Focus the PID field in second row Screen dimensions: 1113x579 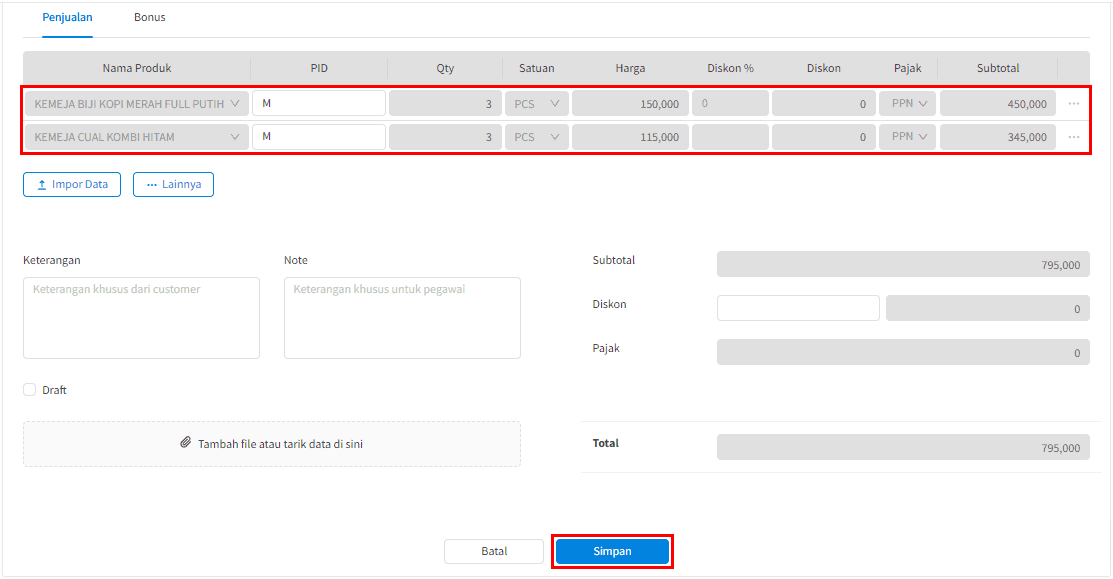pyautogui.click(x=319, y=137)
